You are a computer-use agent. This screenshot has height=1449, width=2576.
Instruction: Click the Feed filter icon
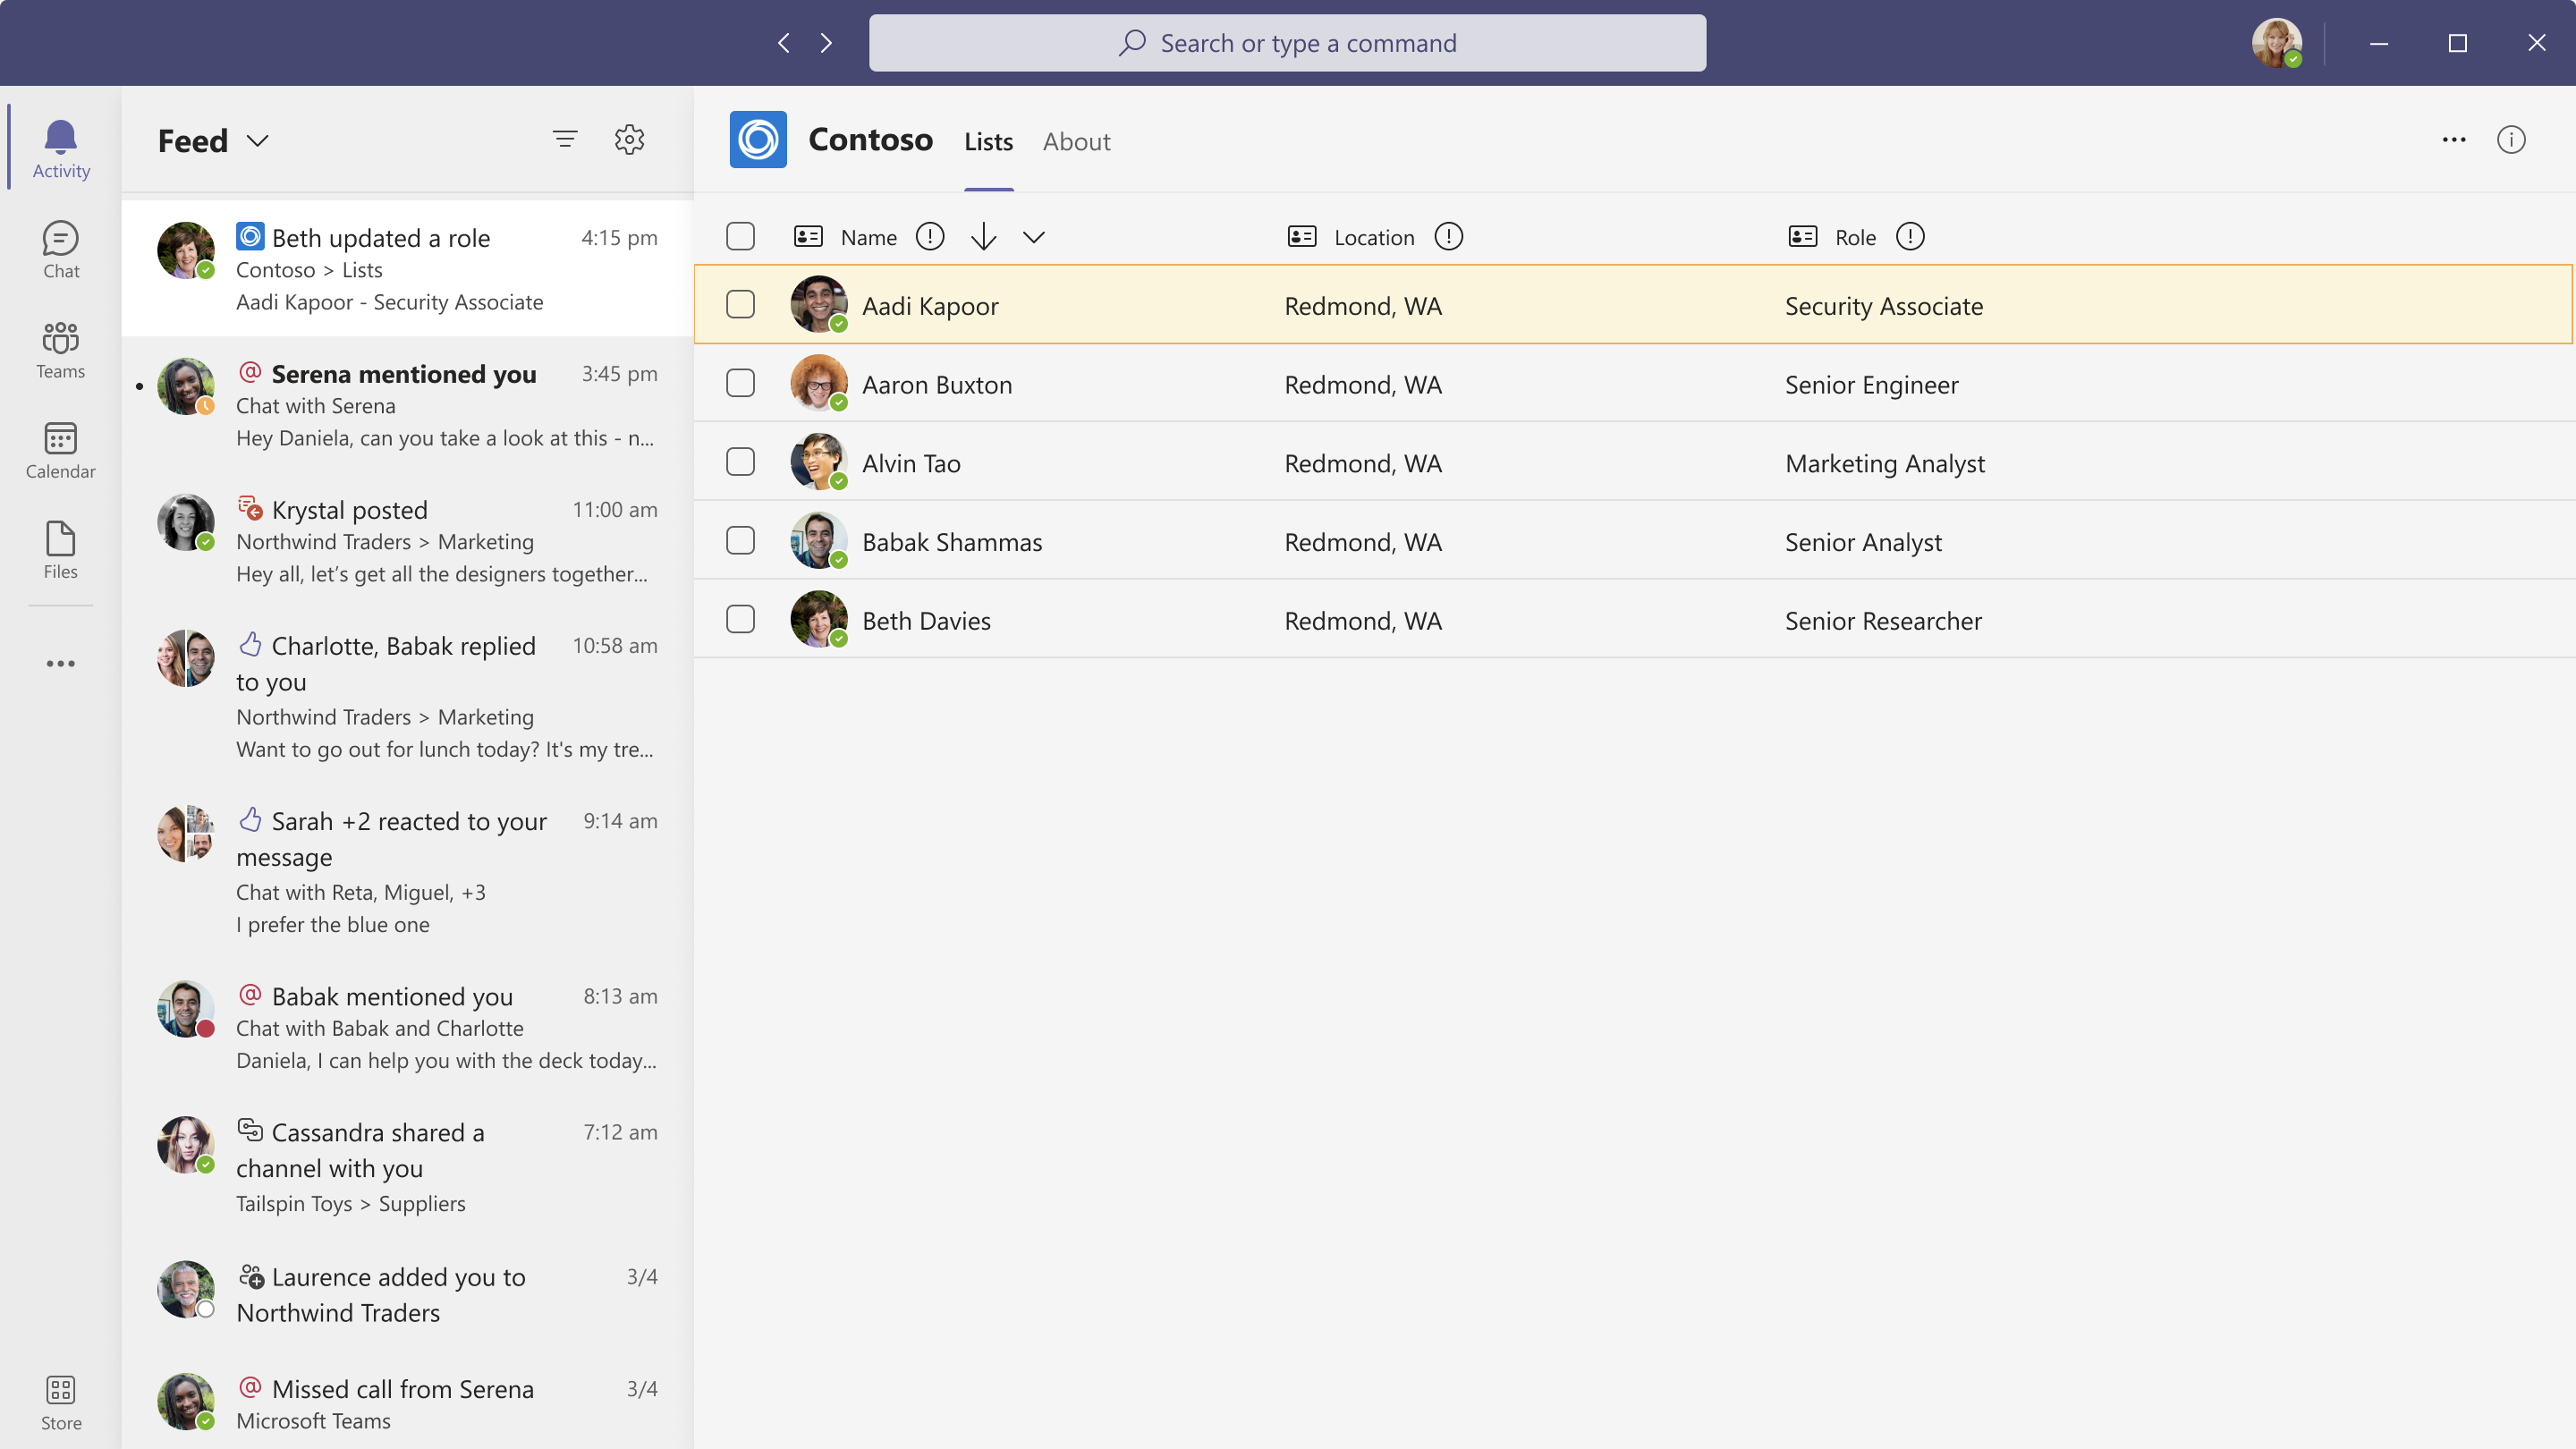click(x=564, y=138)
